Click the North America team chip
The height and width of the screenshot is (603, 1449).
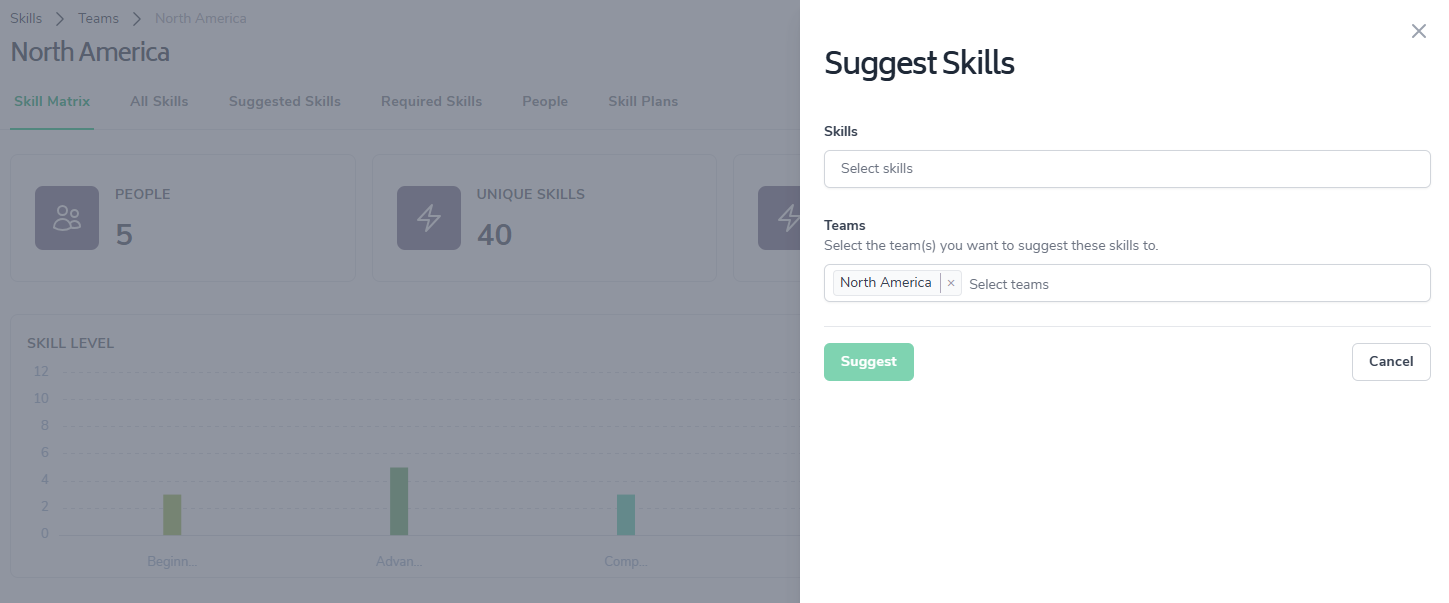coord(885,283)
